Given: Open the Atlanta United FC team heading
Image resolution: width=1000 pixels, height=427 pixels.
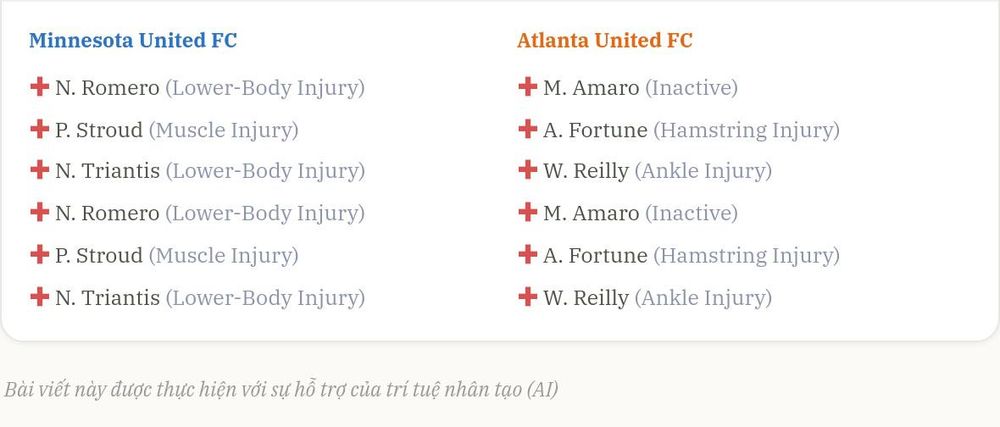Looking at the screenshot, I should click(605, 40).
